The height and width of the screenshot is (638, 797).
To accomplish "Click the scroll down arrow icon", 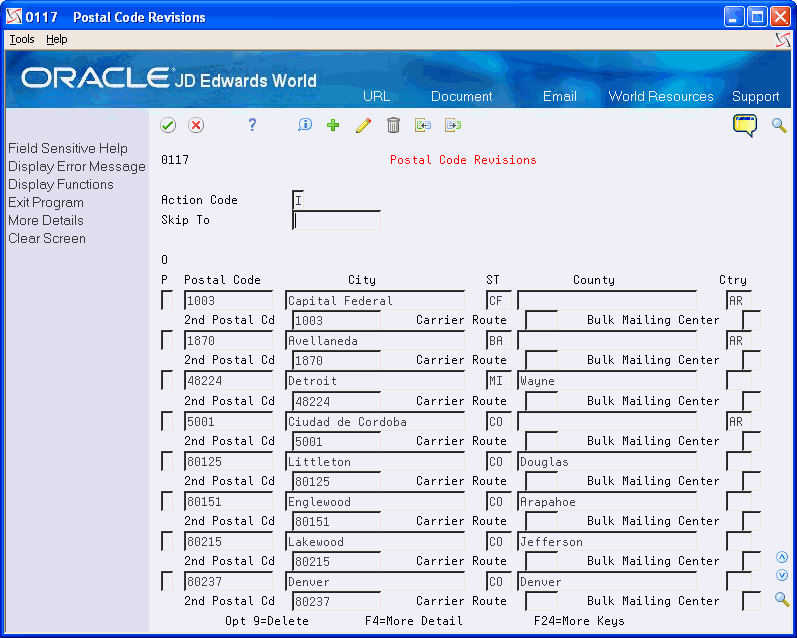I will [782, 575].
